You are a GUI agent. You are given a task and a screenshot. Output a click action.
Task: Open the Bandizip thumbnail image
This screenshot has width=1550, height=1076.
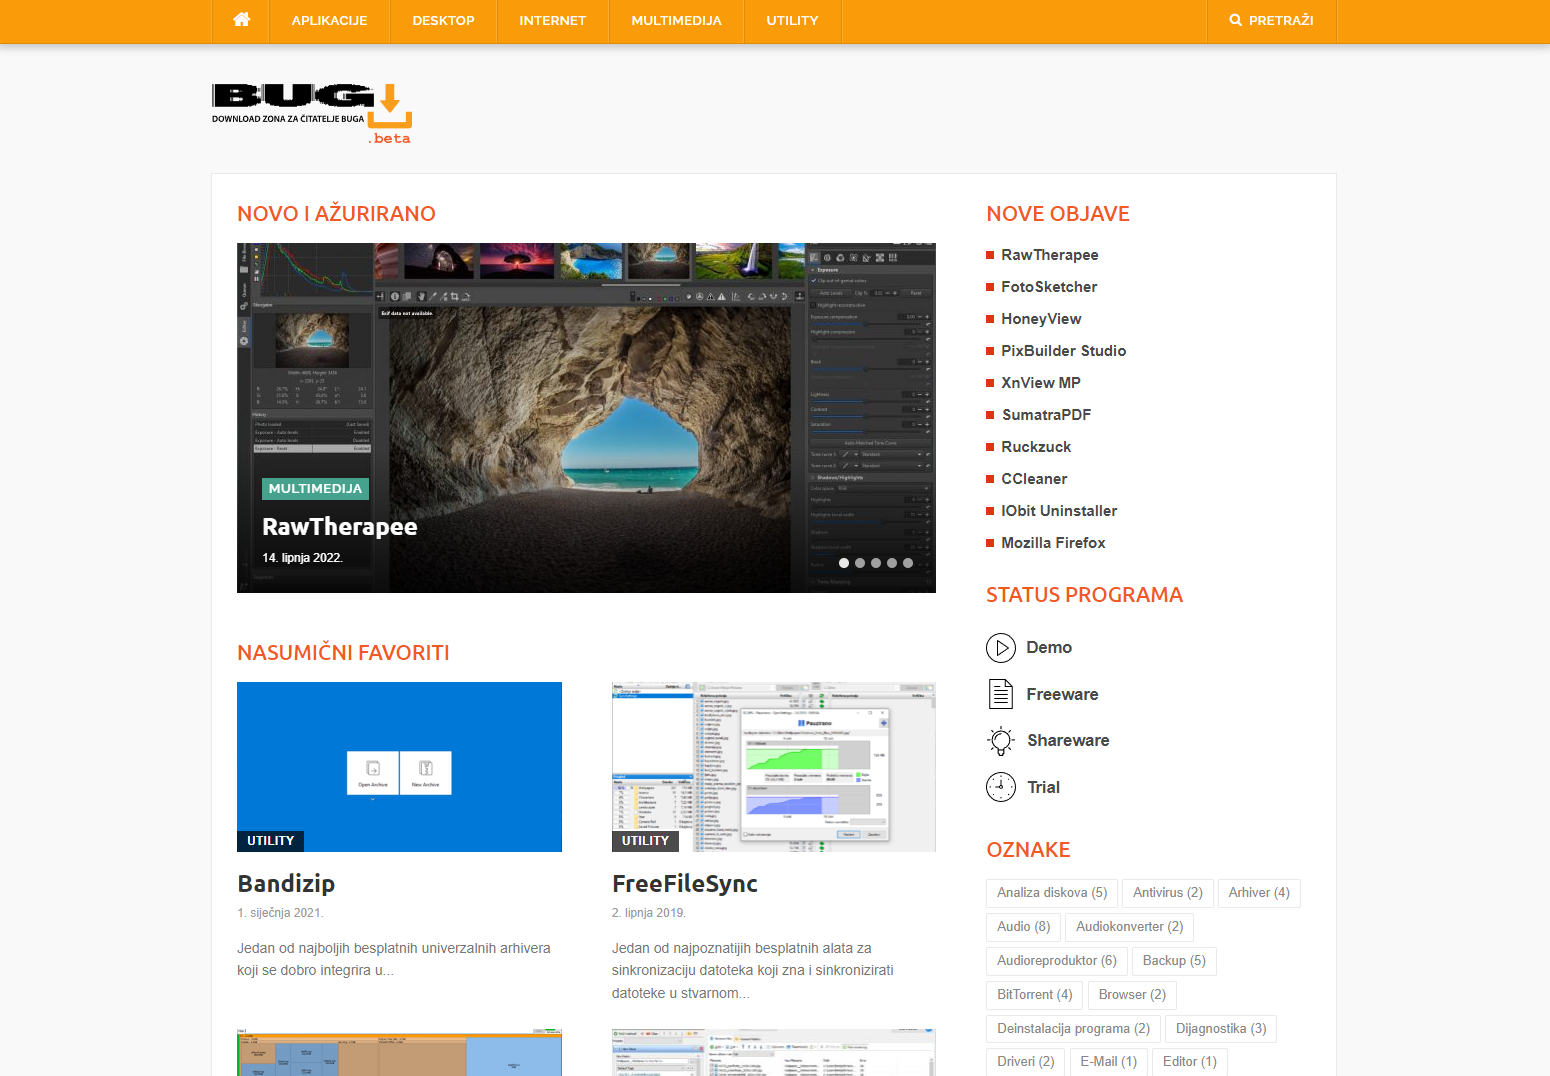[399, 767]
